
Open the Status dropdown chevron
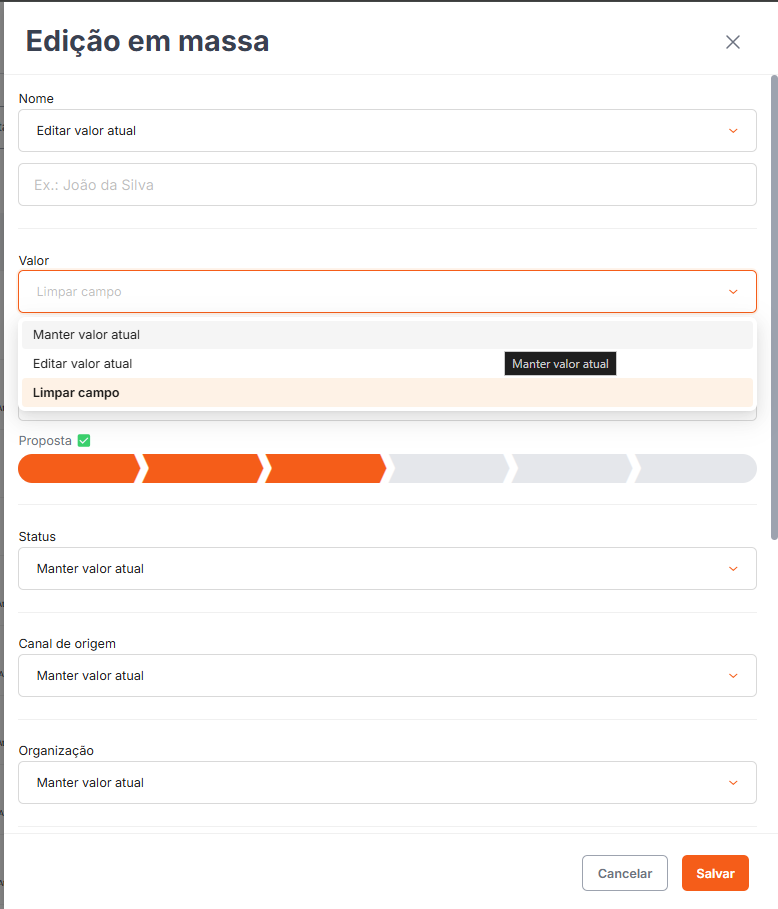pyautogui.click(x=733, y=569)
